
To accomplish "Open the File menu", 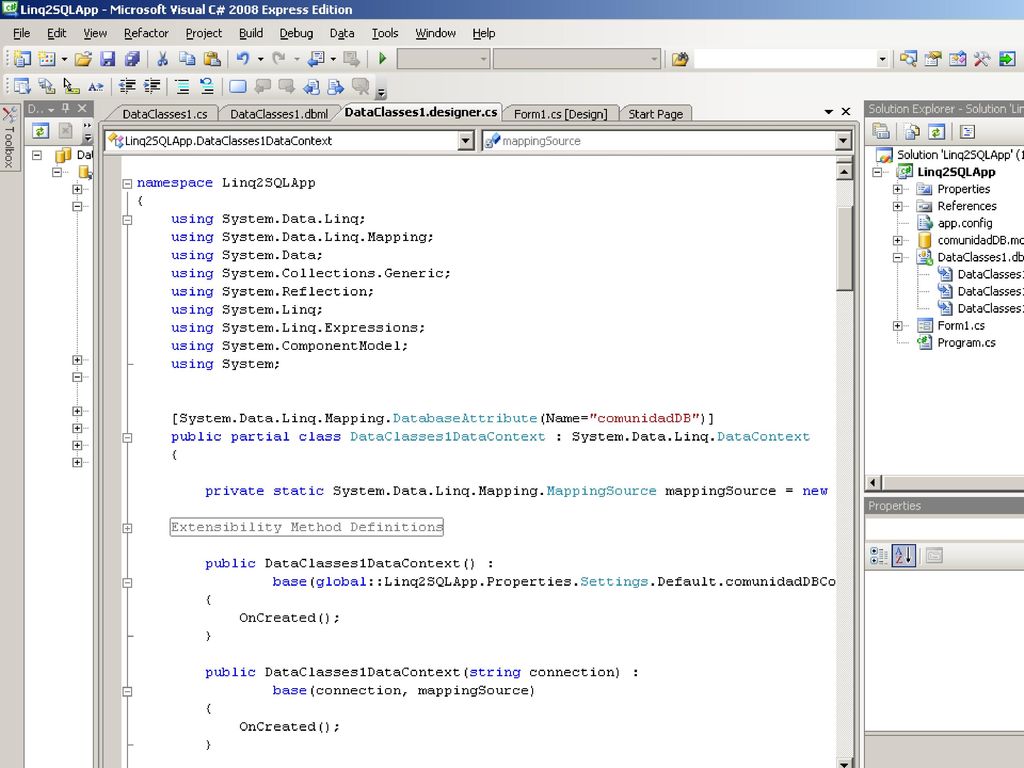I will (22, 33).
